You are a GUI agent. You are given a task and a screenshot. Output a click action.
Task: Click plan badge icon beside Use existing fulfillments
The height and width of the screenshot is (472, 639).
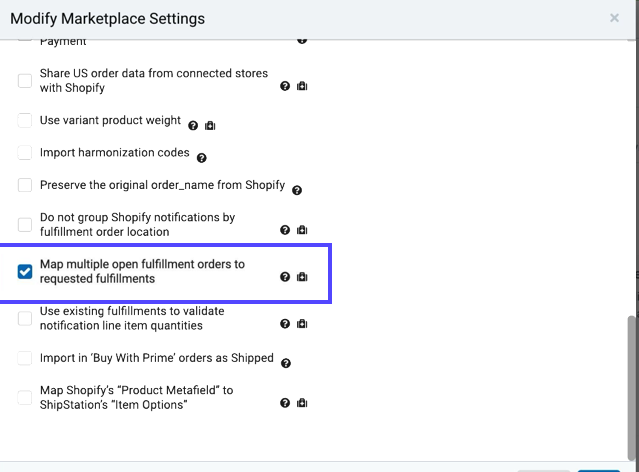click(x=302, y=324)
